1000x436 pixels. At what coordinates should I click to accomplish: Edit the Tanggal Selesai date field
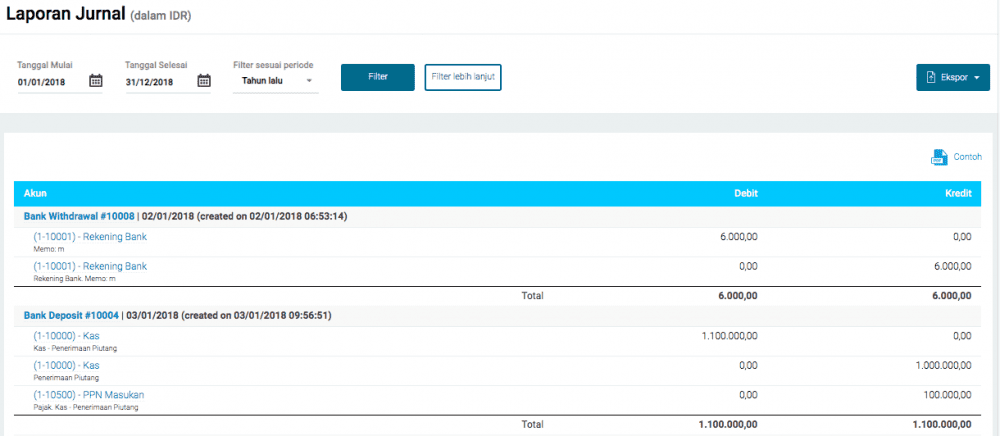(x=159, y=82)
